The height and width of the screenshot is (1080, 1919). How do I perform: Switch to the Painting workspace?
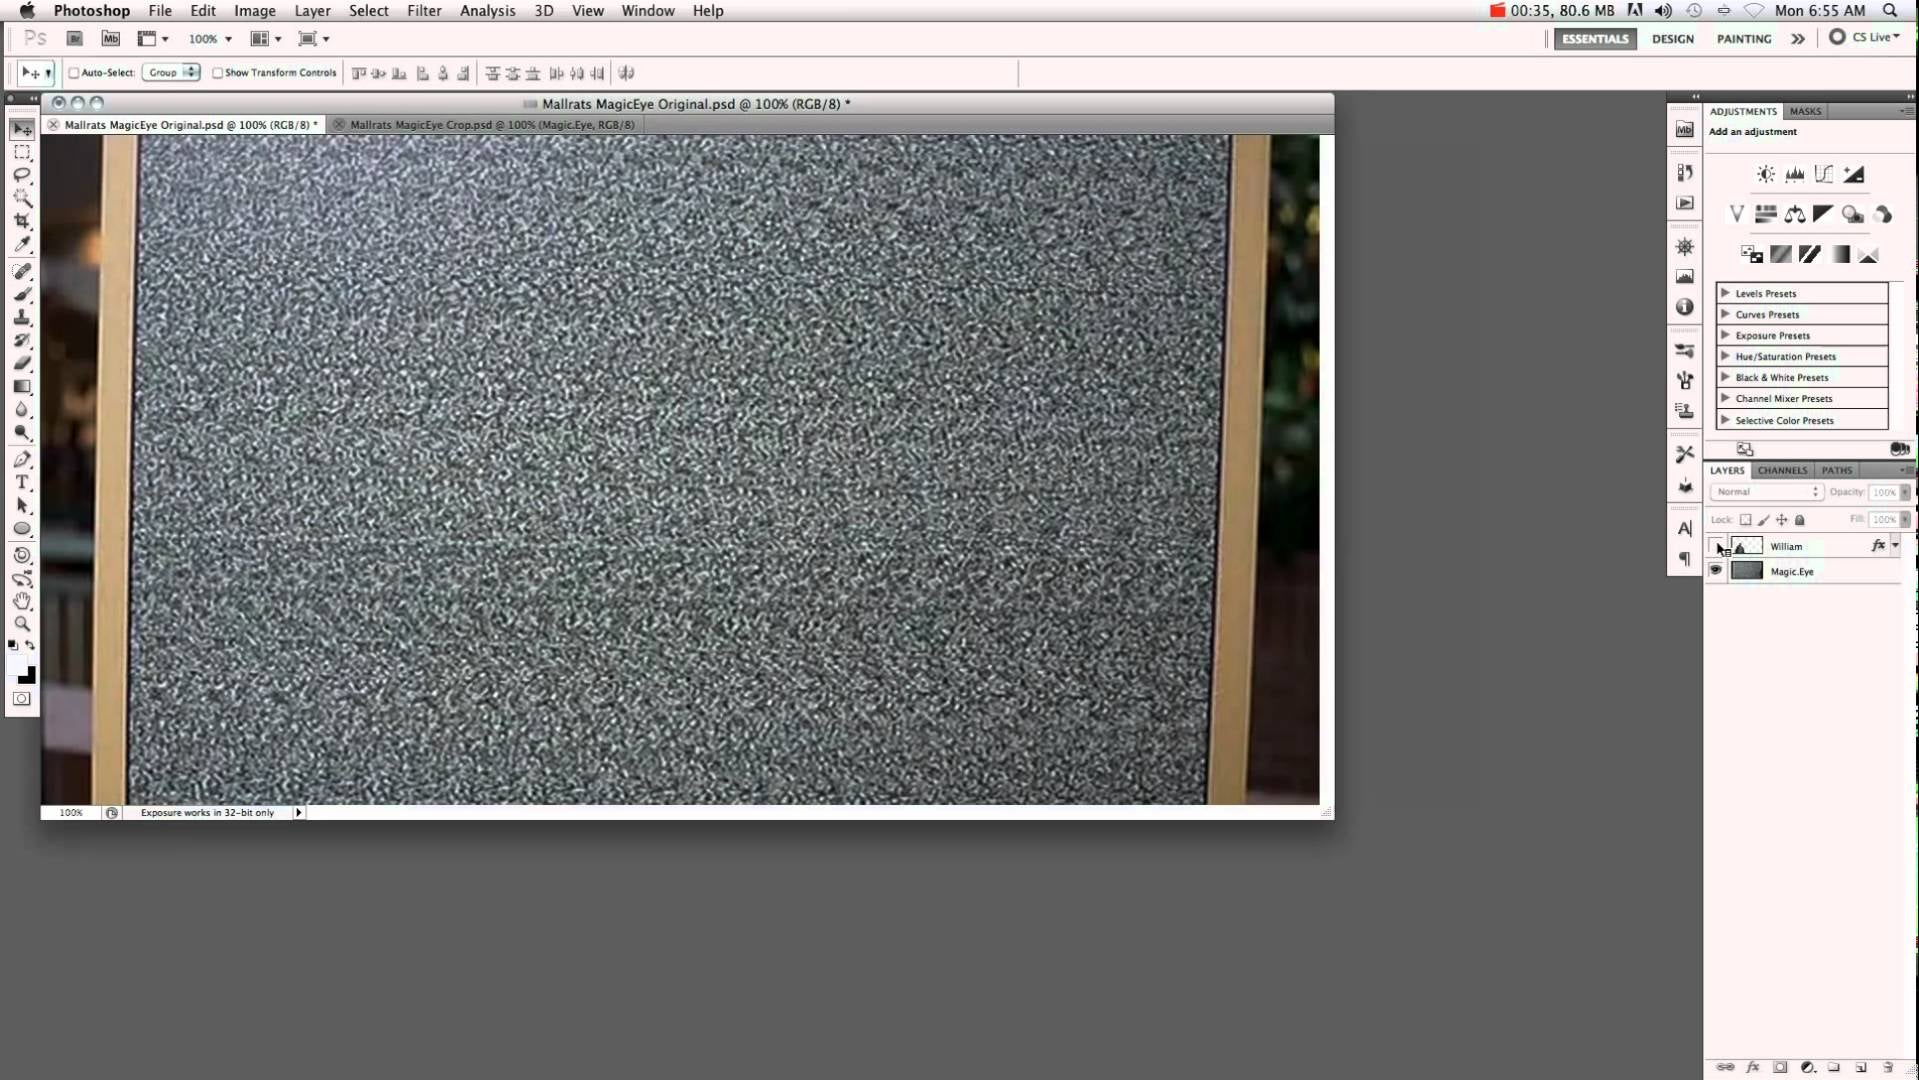[1743, 39]
